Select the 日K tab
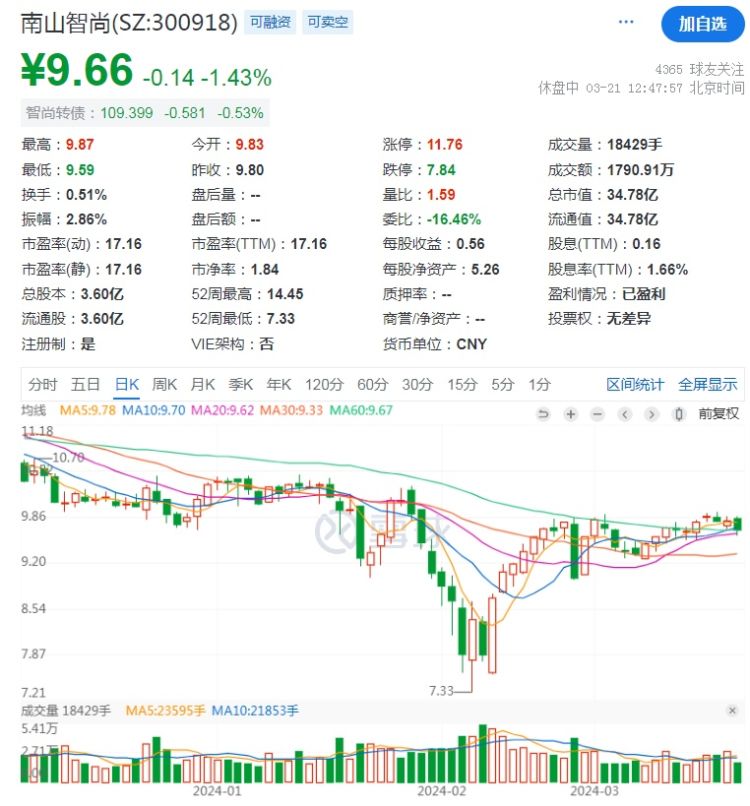Screen dimensions: 750x806 127,384
